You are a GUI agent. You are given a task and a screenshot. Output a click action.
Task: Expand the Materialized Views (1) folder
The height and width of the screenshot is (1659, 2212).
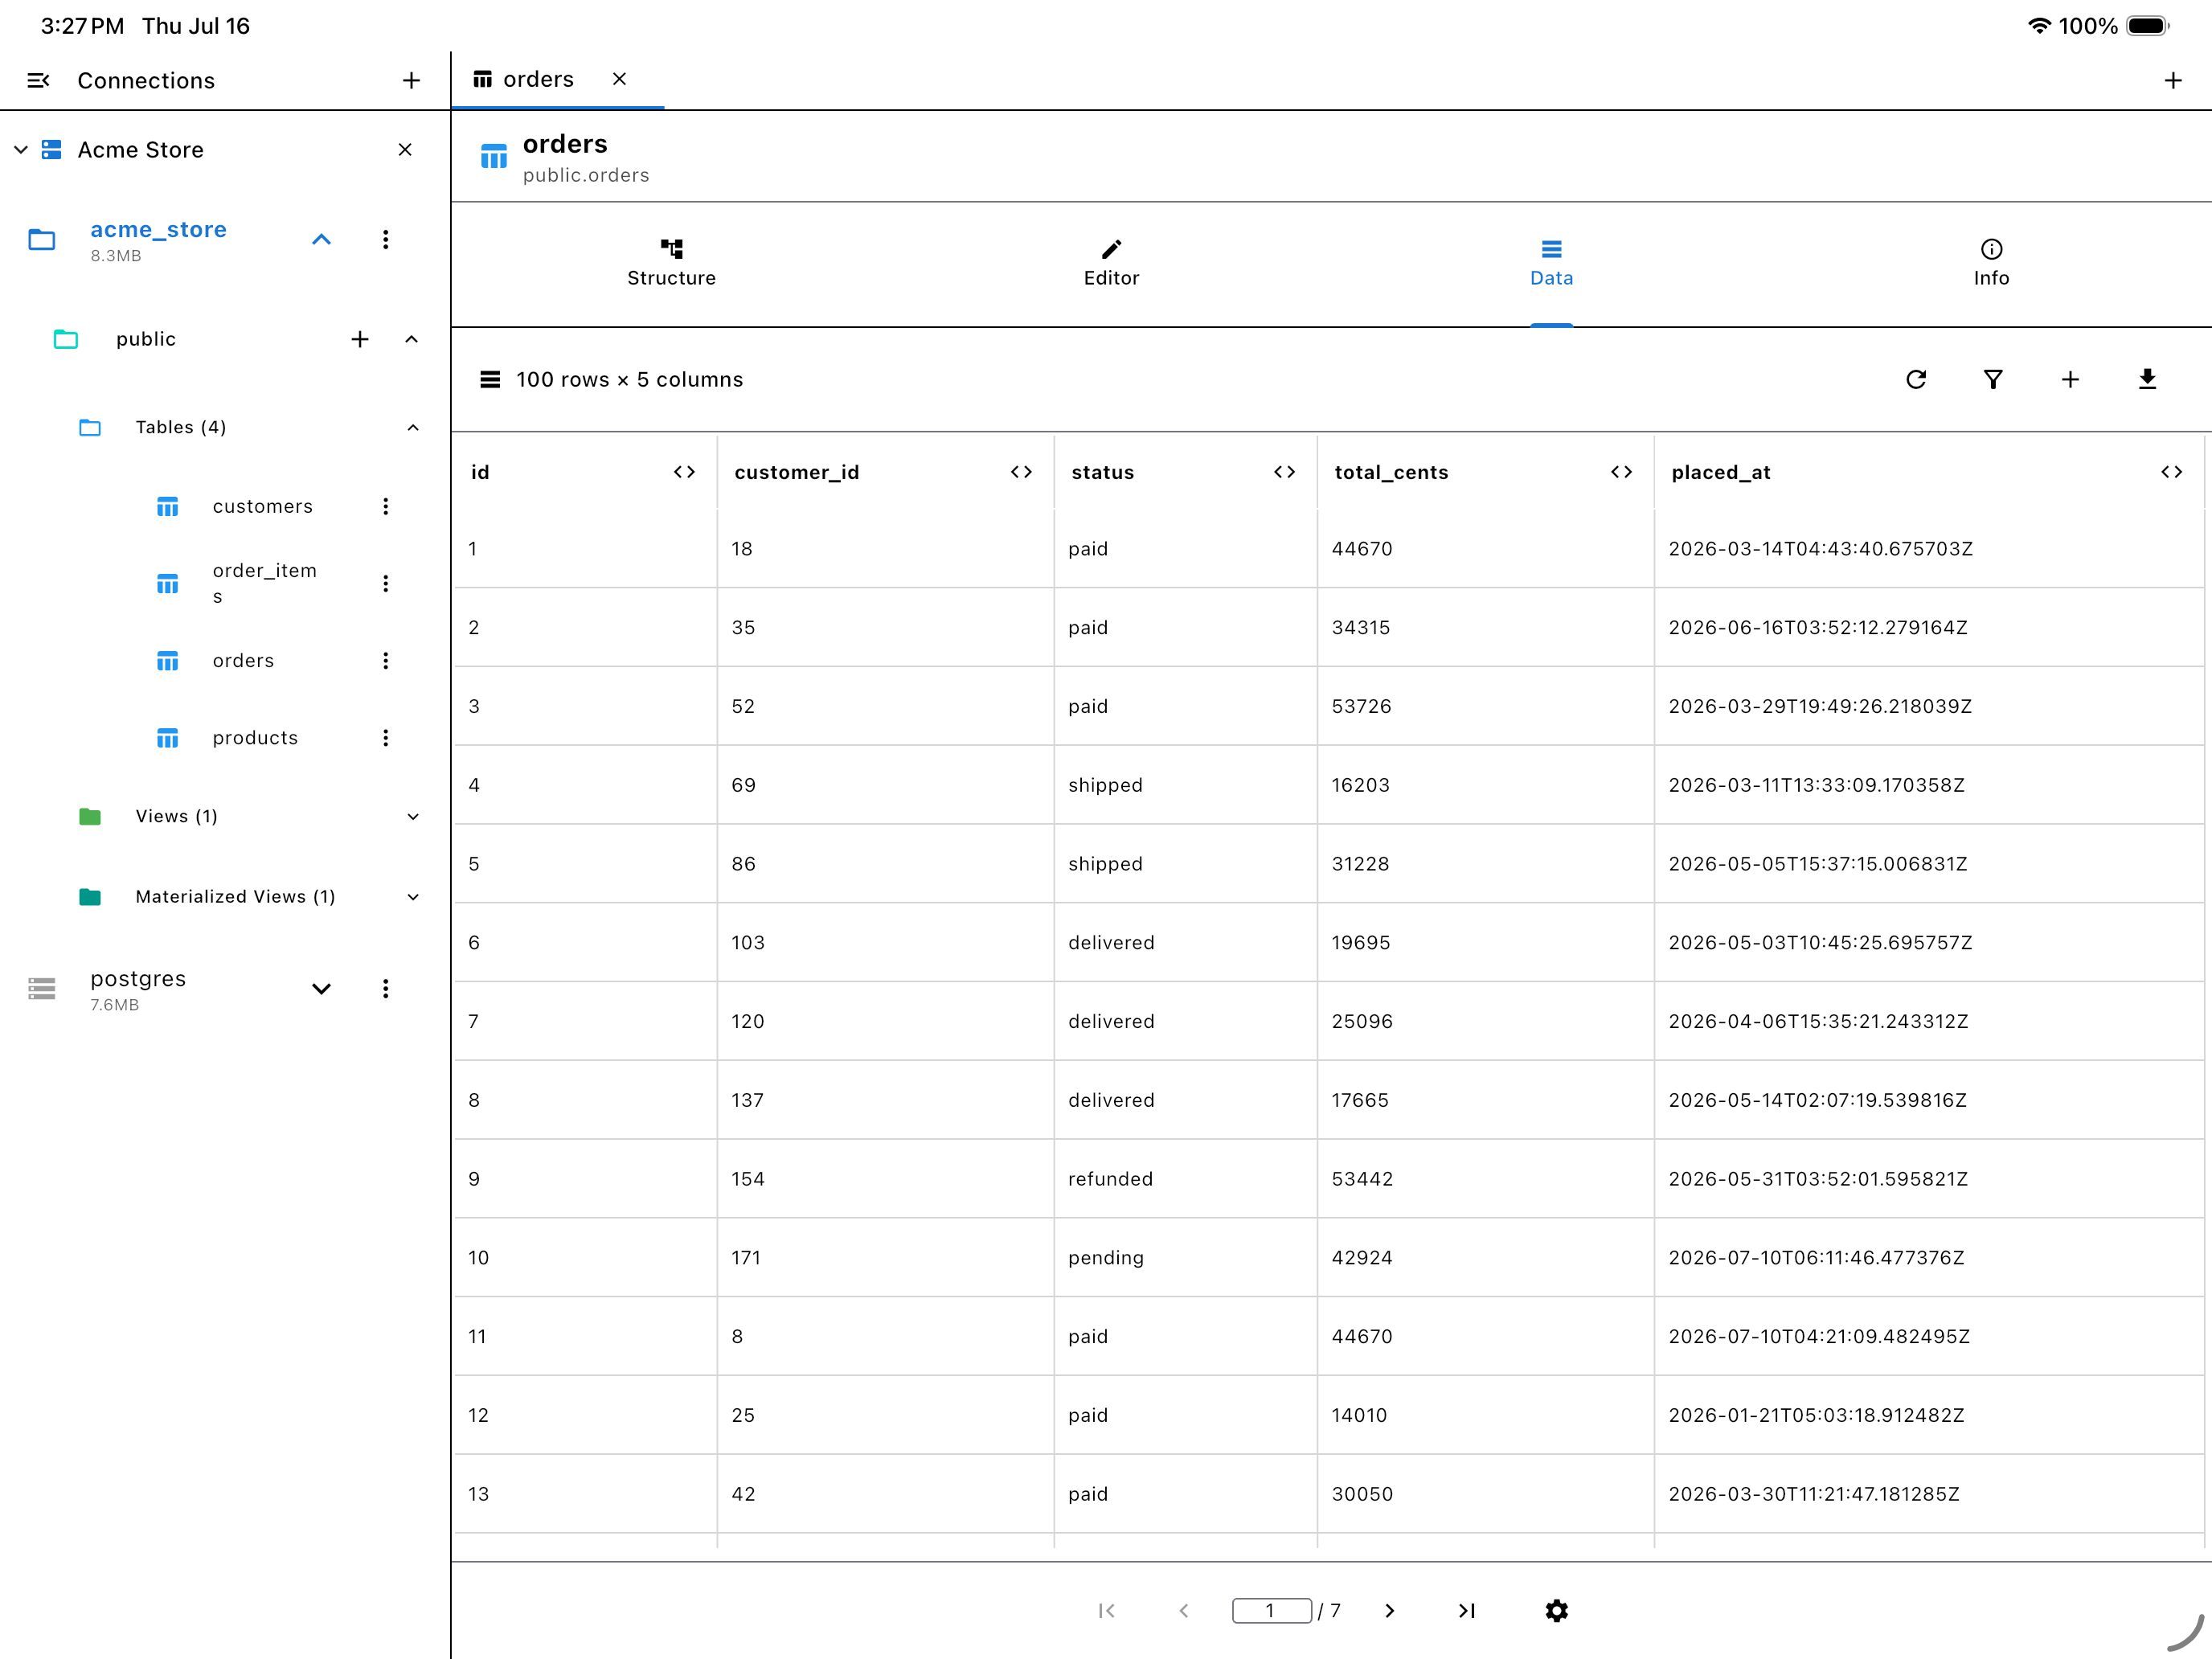pos(413,897)
